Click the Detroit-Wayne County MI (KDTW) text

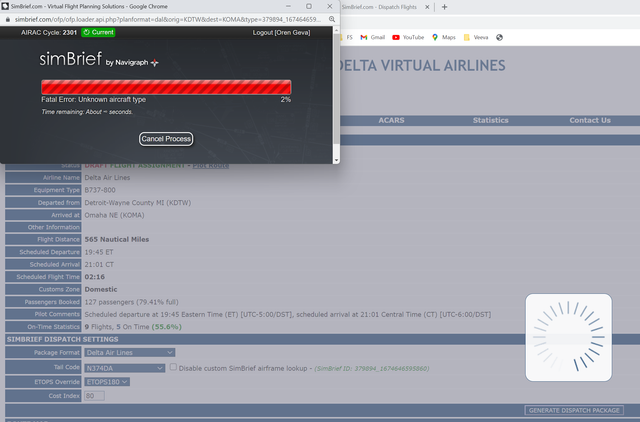138,203
